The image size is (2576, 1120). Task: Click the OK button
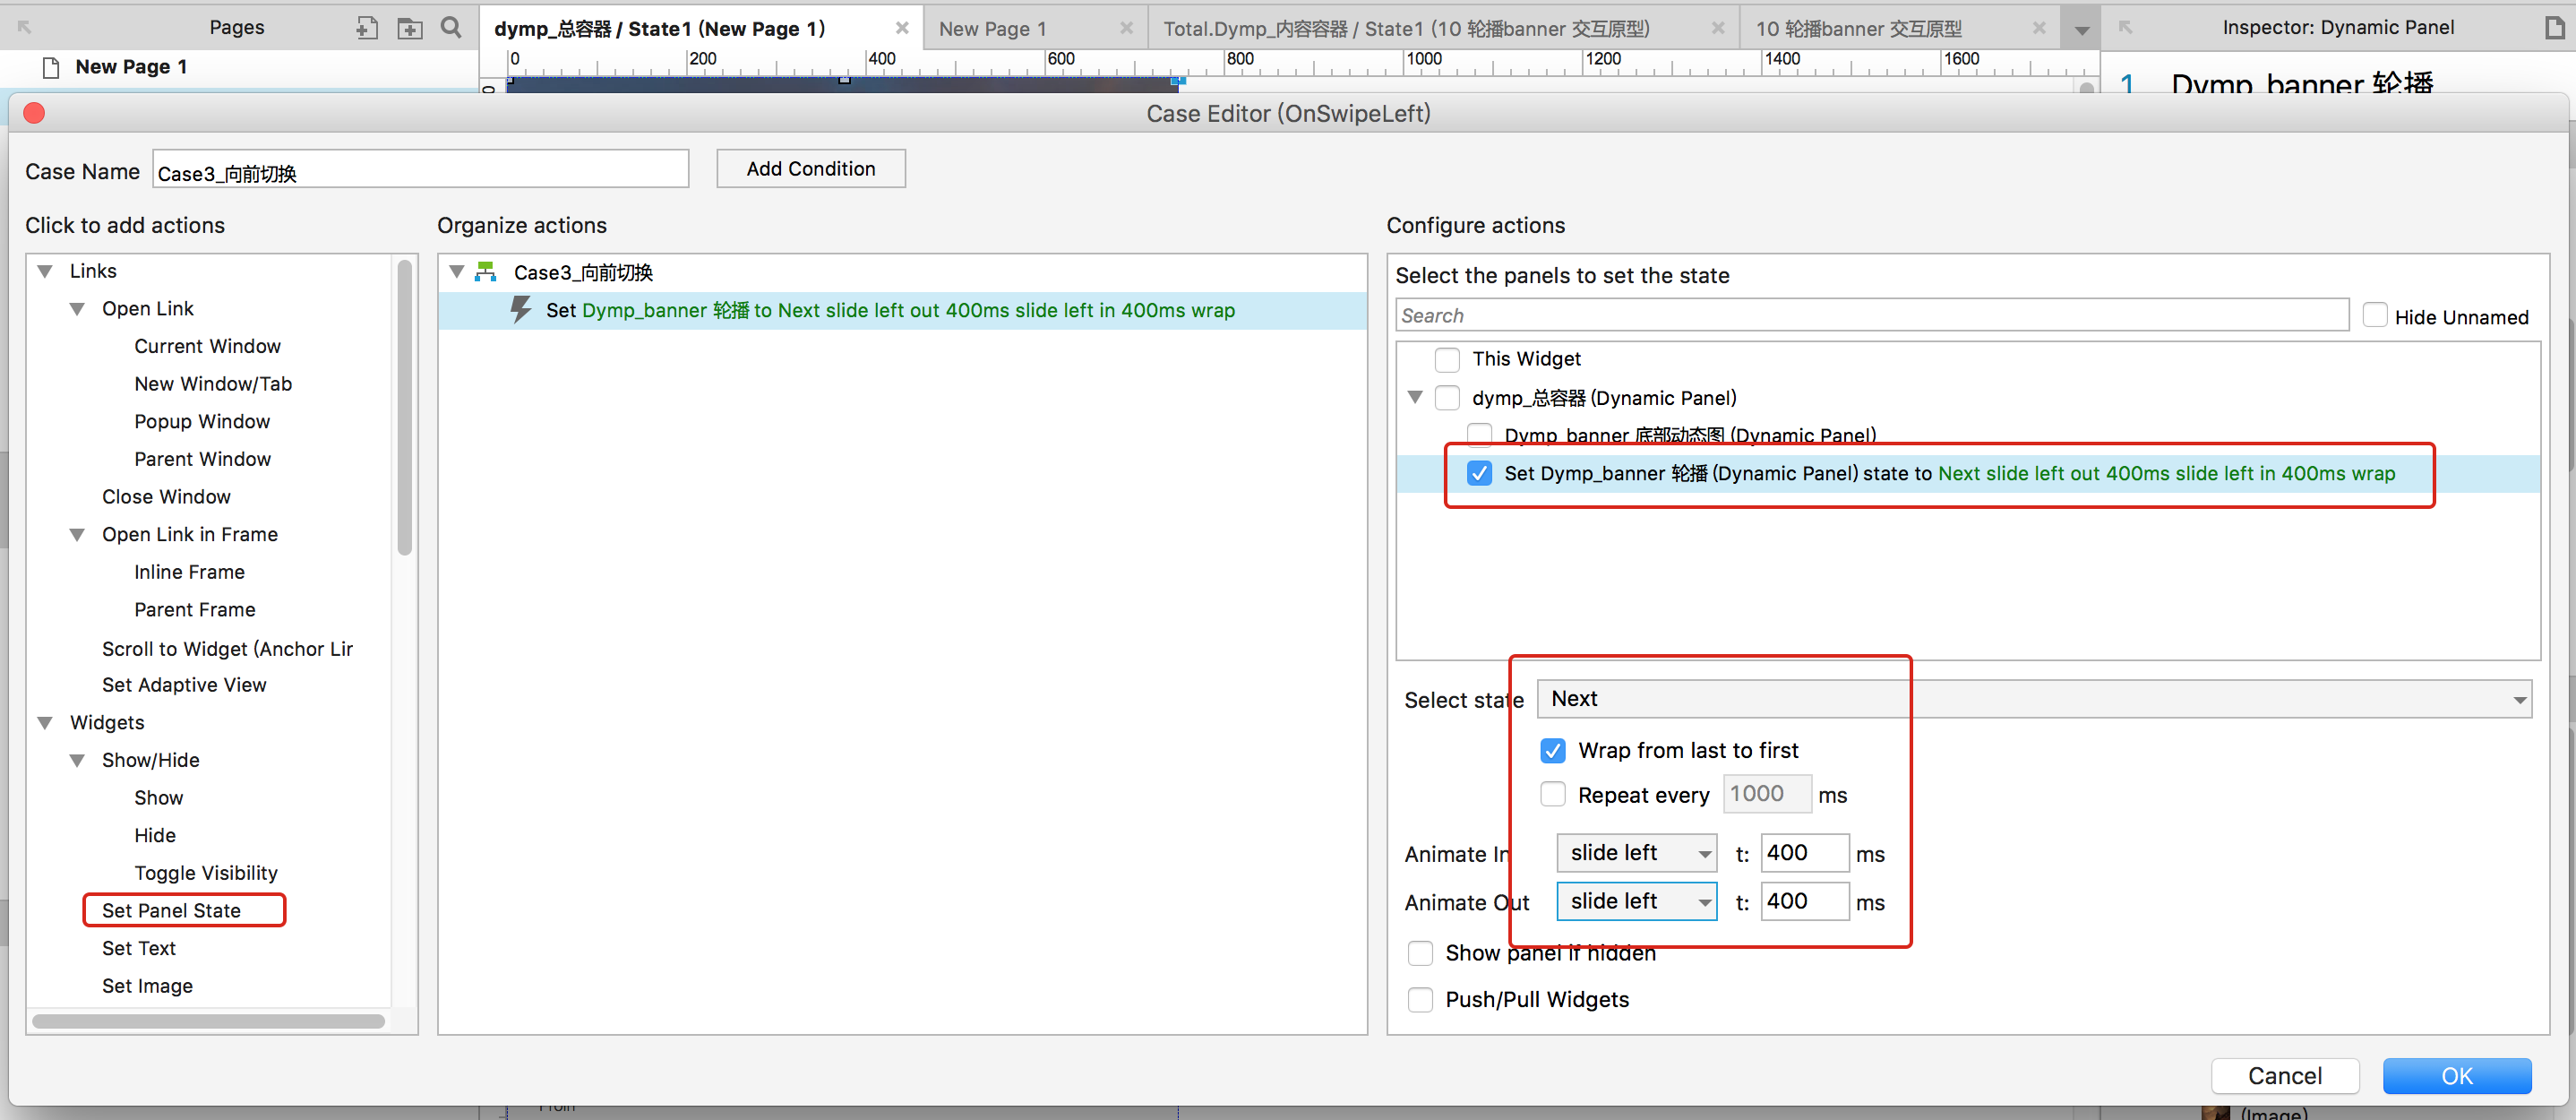tap(2456, 1076)
